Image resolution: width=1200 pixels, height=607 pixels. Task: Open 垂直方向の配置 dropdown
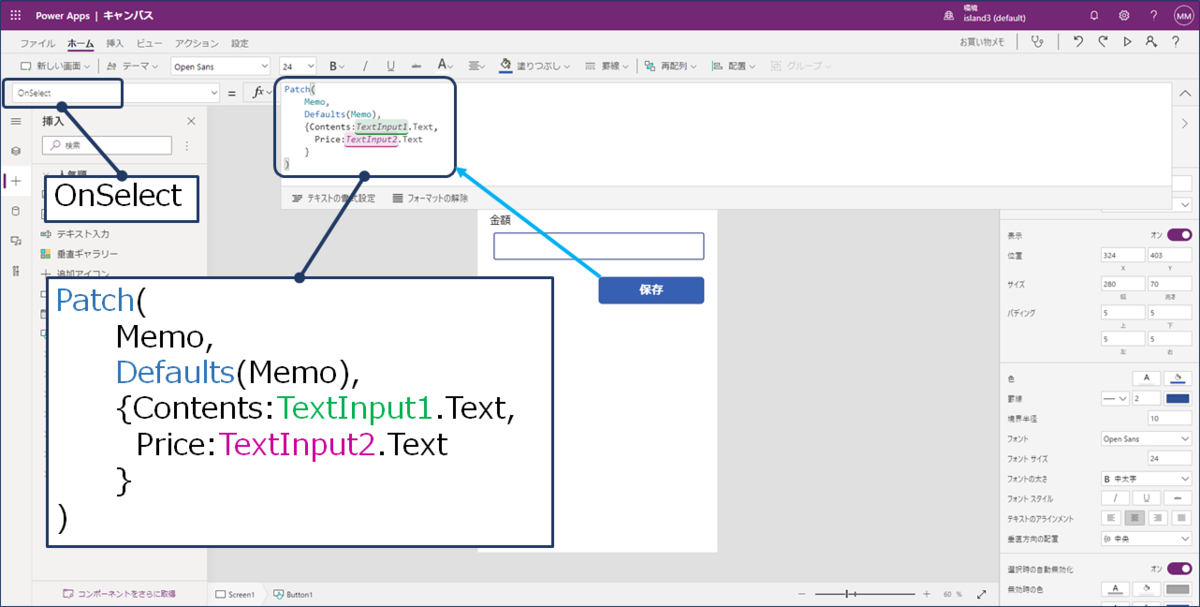[1146, 539]
